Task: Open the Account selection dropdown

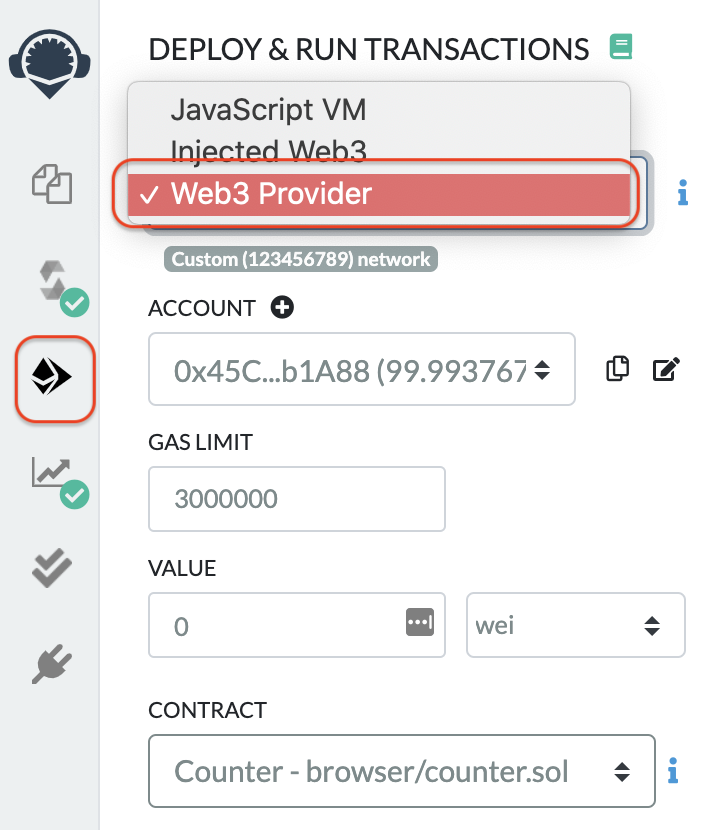Action: [361, 370]
